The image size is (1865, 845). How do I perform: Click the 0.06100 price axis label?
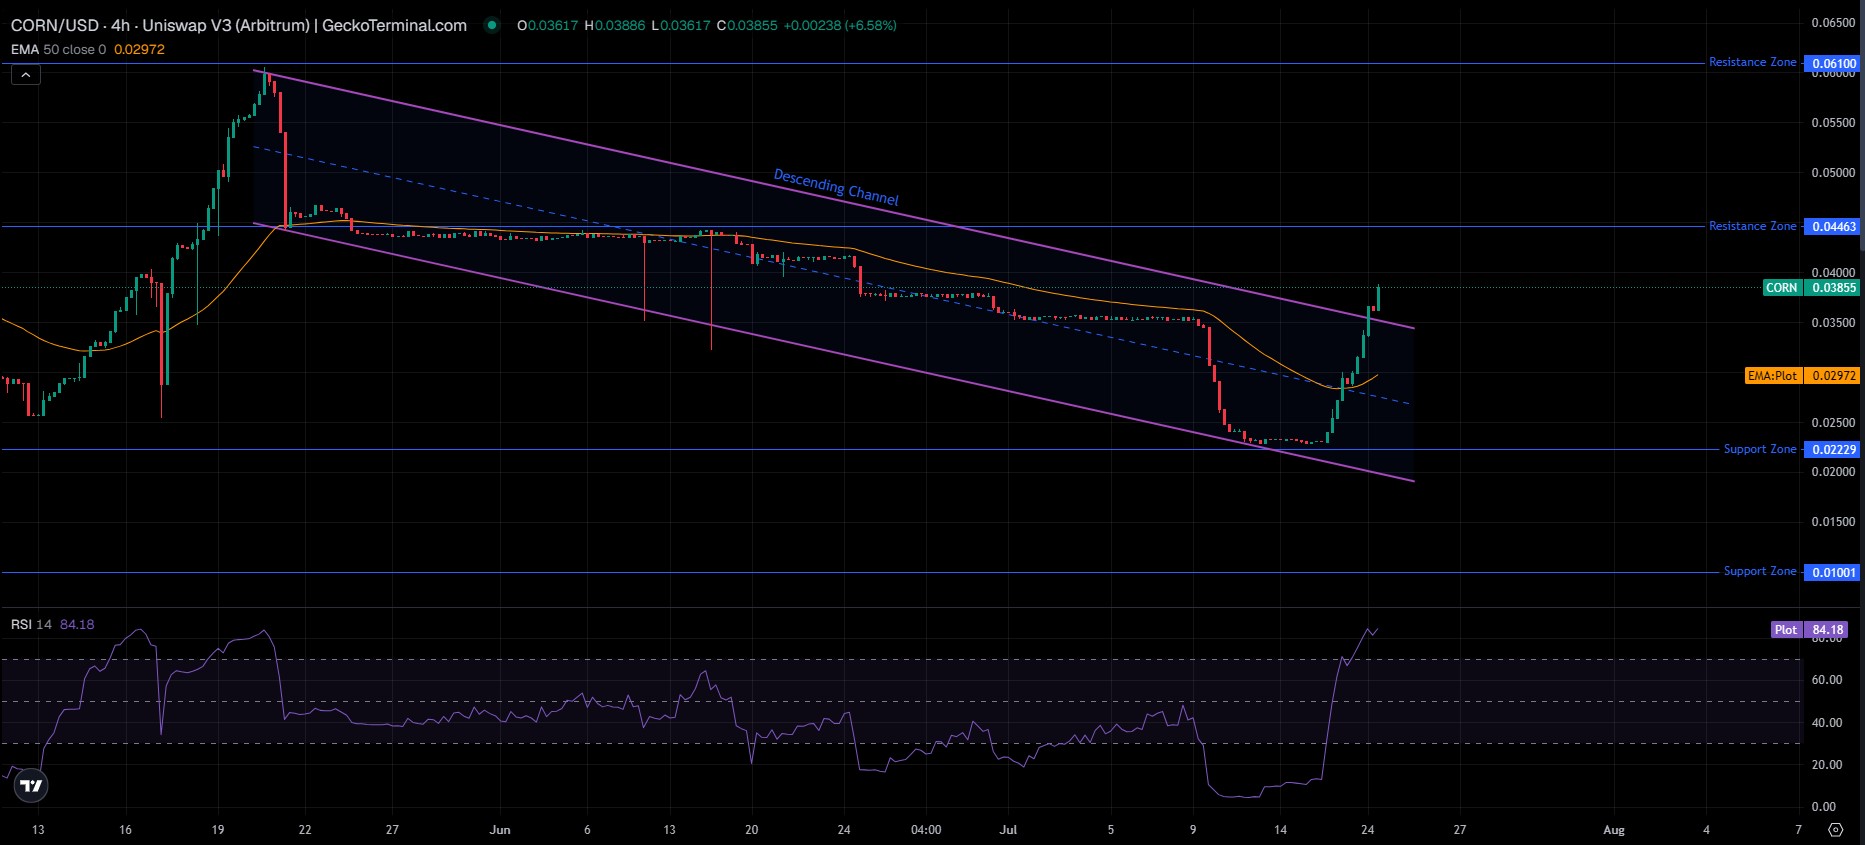click(1833, 63)
